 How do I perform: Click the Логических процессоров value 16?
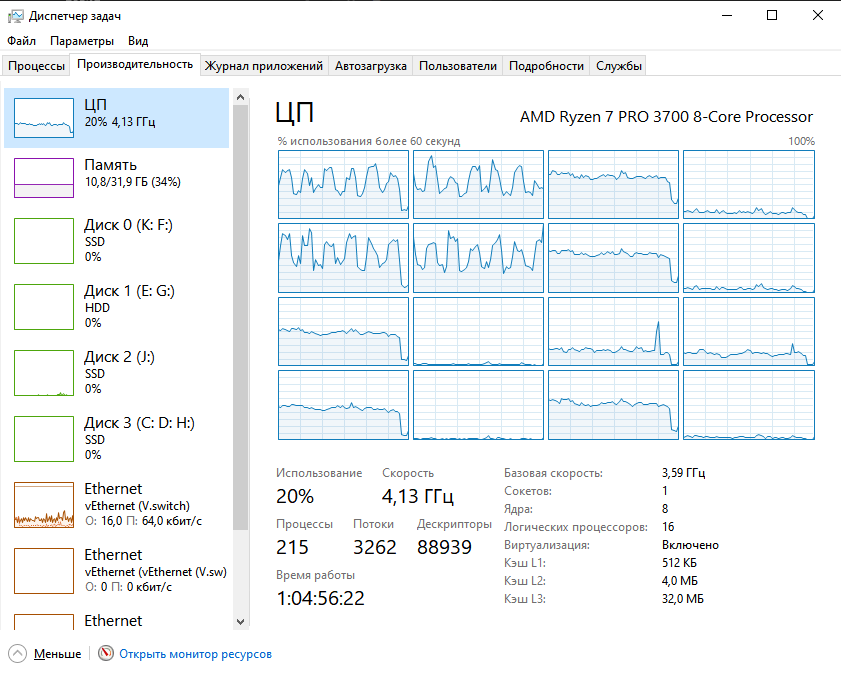coord(668,527)
